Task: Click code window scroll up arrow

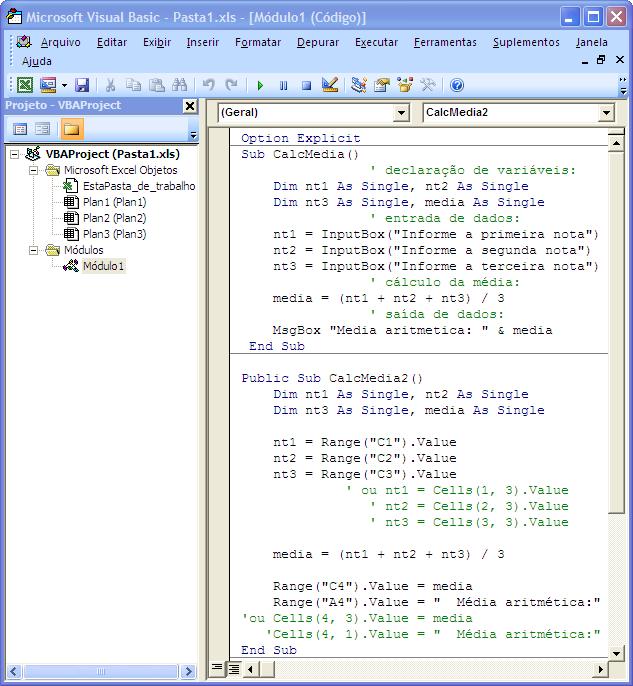Action: (616, 143)
